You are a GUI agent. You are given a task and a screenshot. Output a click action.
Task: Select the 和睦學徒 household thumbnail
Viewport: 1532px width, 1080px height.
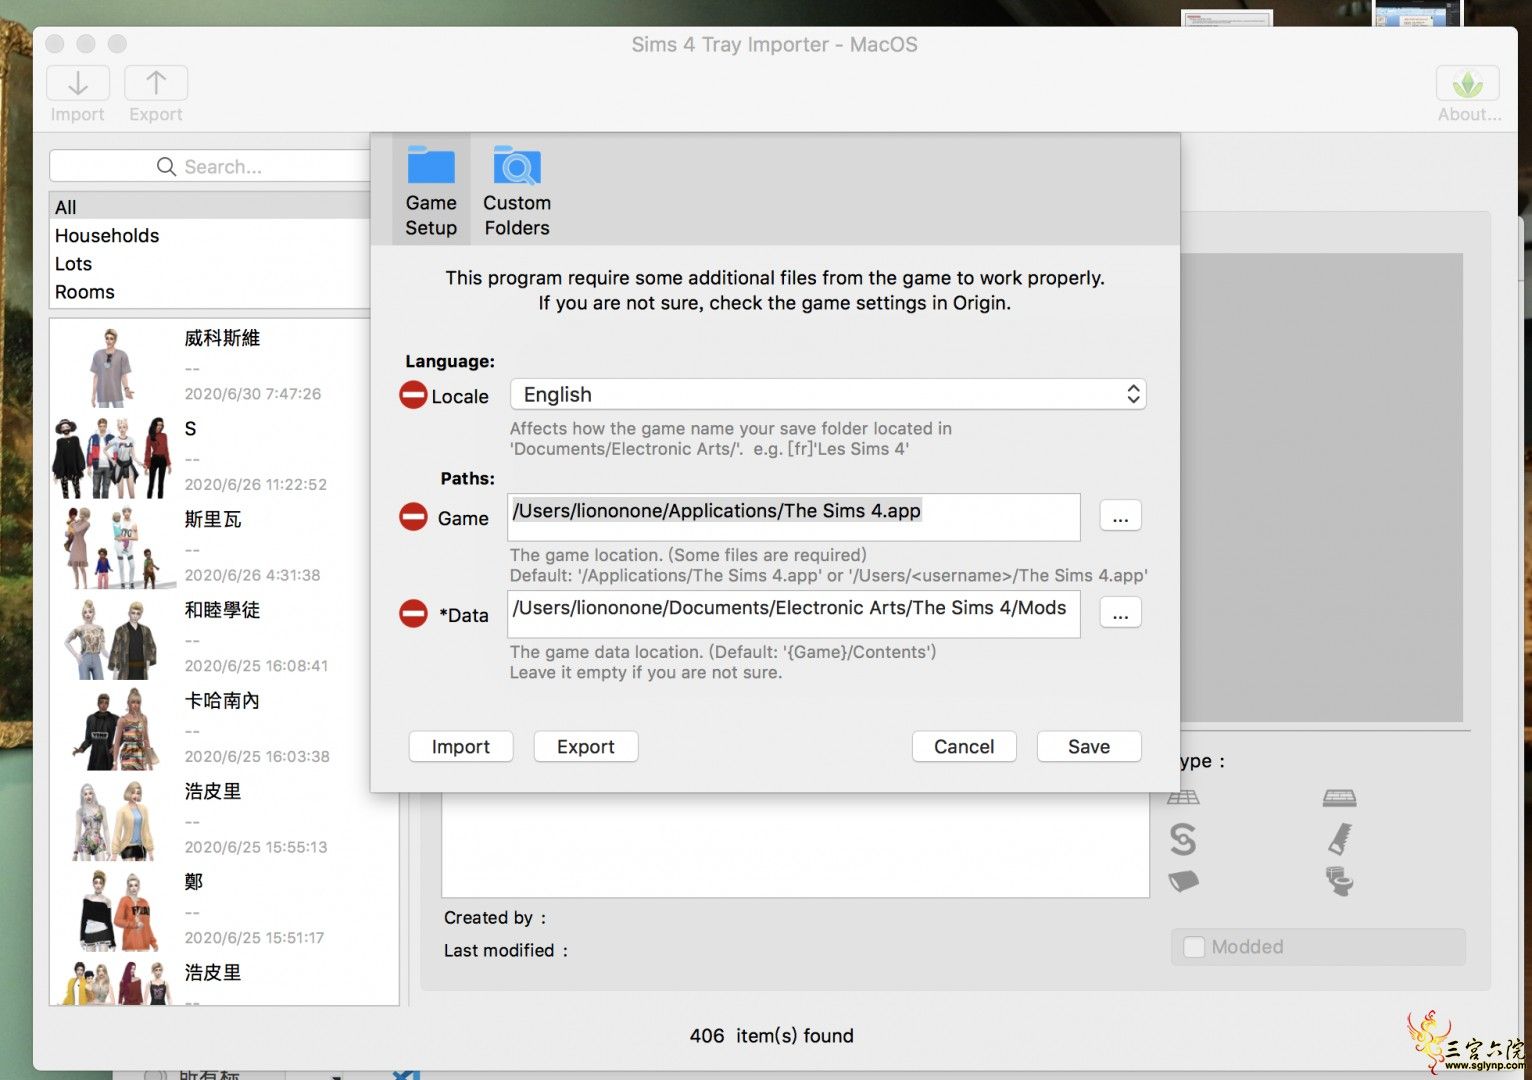[112, 639]
